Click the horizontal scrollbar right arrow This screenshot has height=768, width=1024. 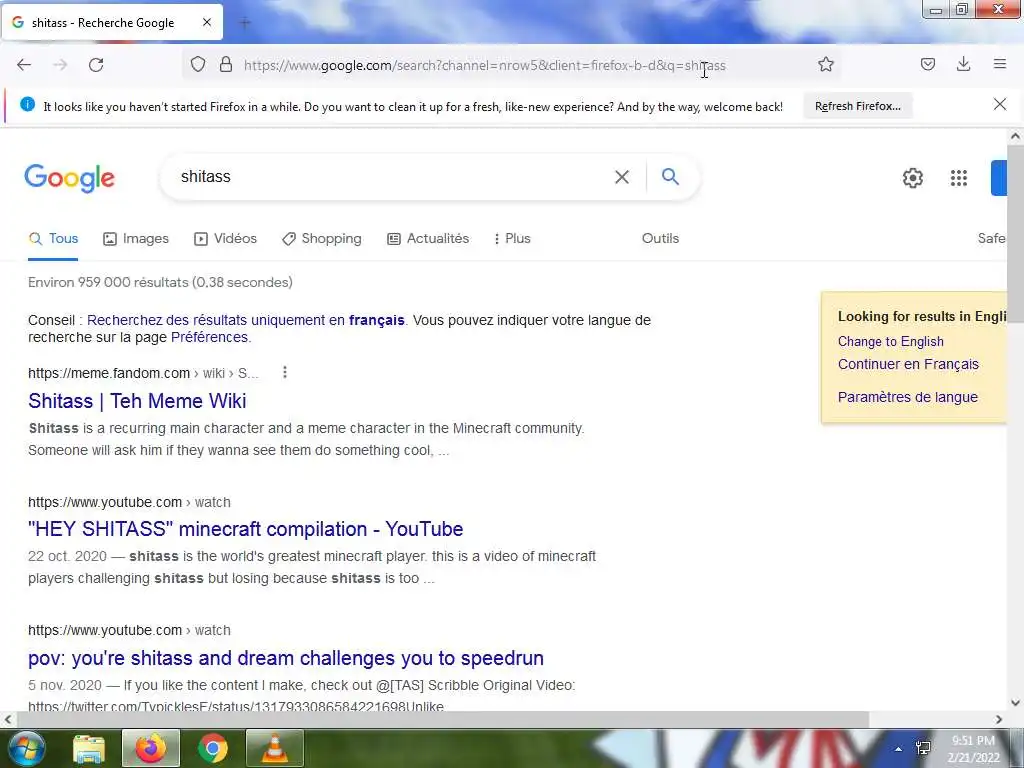click(x=998, y=719)
